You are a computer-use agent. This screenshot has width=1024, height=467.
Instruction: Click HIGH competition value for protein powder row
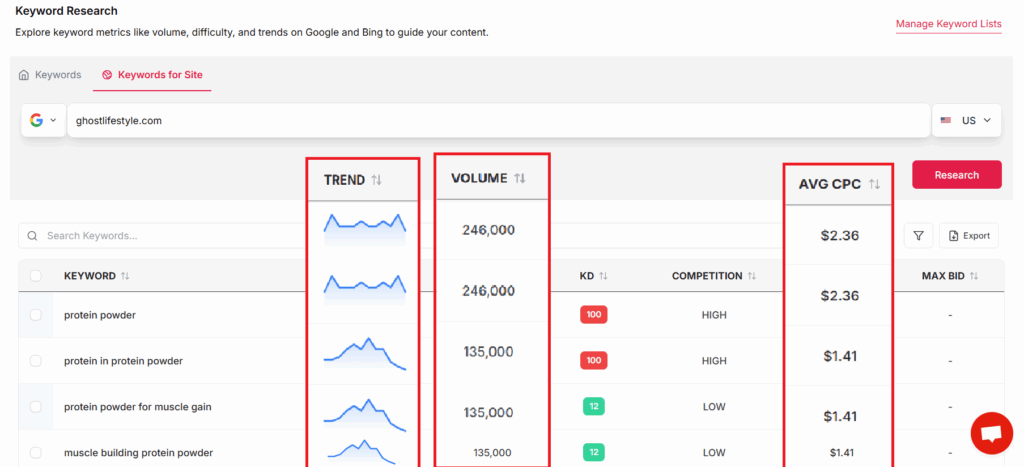[714, 315]
